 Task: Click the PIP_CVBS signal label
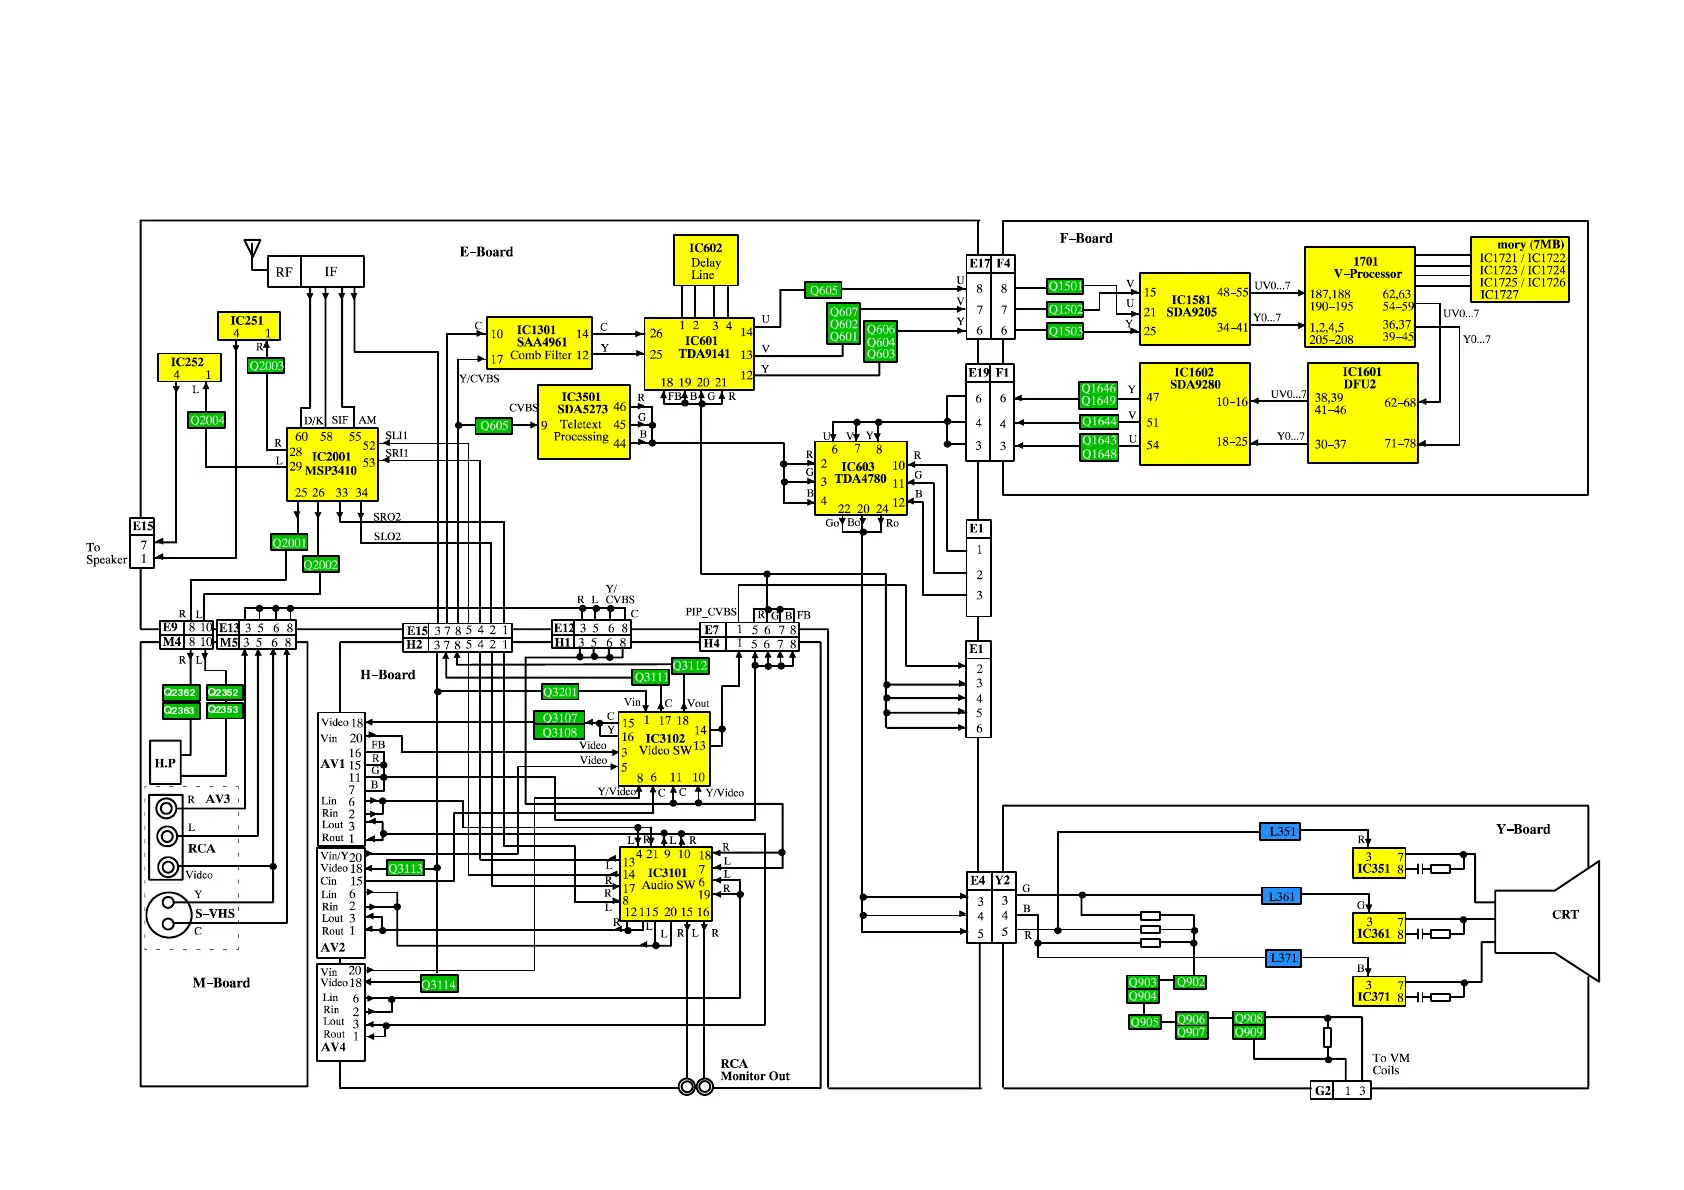(x=711, y=612)
